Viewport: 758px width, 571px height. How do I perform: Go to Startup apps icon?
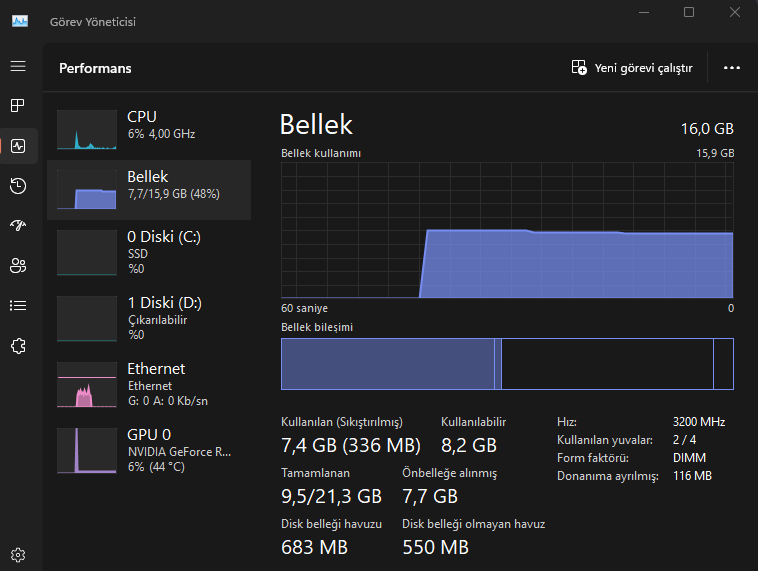18,225
